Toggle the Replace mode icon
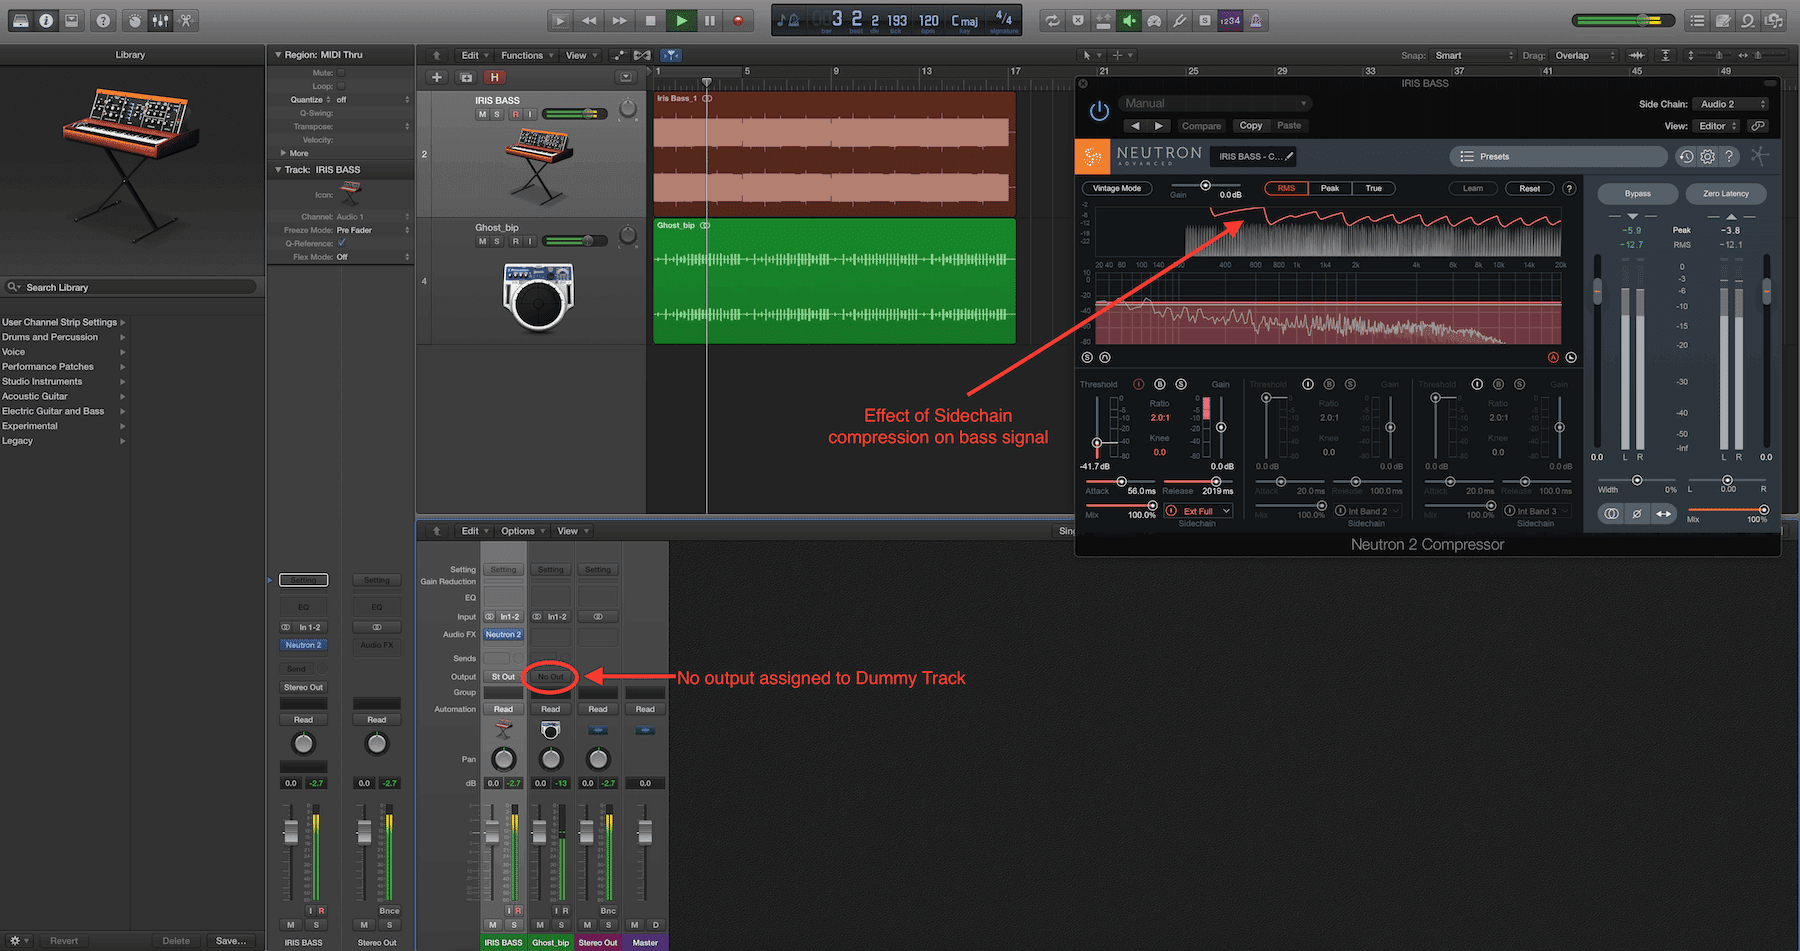This screenshot has width=1800, height=951. (x=1078, y=20)
